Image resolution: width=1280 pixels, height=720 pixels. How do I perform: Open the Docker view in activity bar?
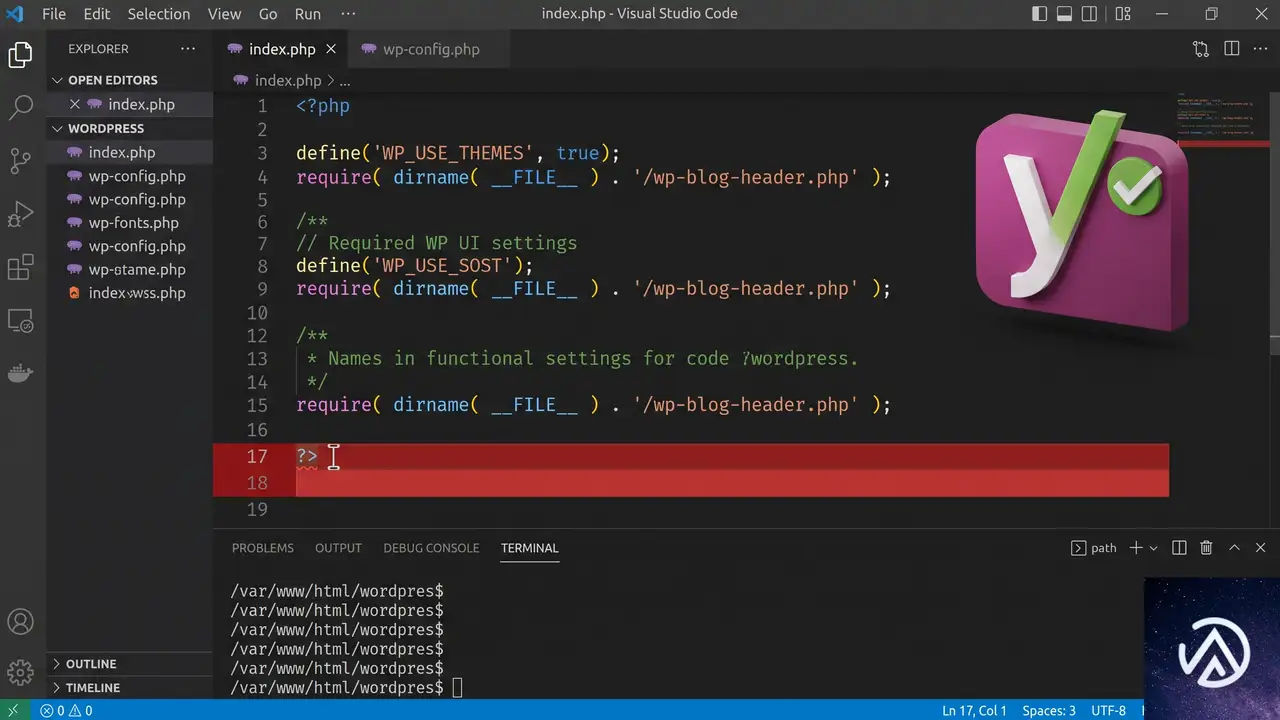coord(21,373)
